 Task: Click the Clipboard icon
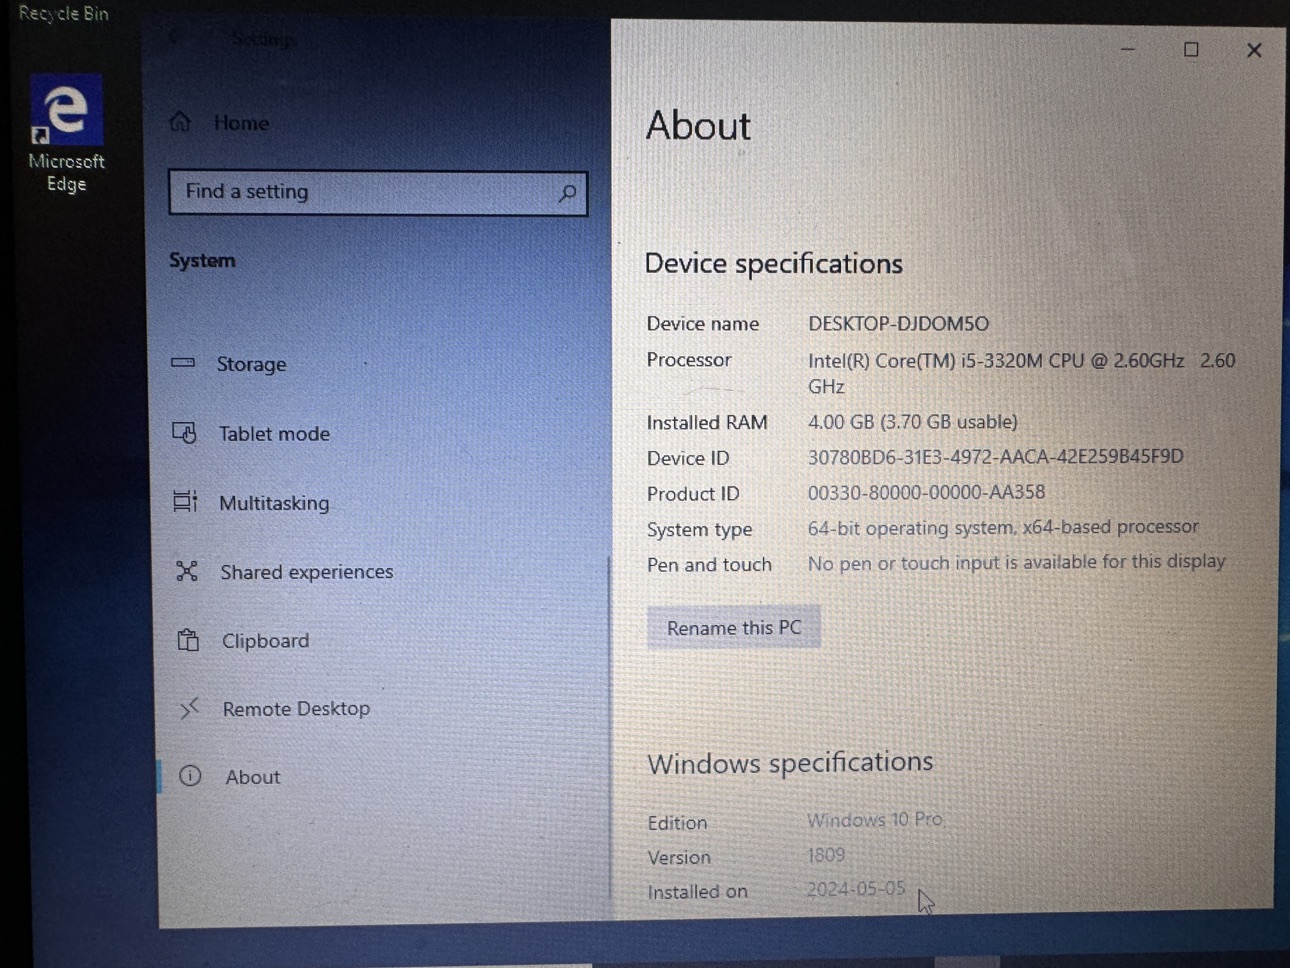(188, 640)
